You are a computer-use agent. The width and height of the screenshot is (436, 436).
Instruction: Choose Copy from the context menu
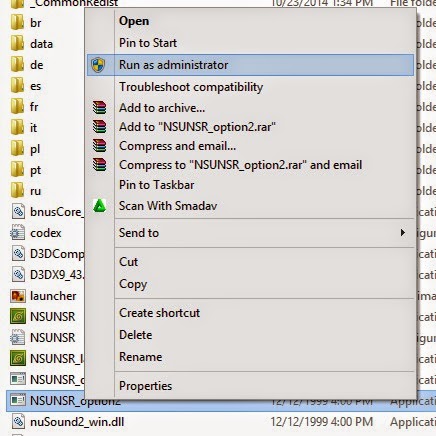(x=249, y=284)
